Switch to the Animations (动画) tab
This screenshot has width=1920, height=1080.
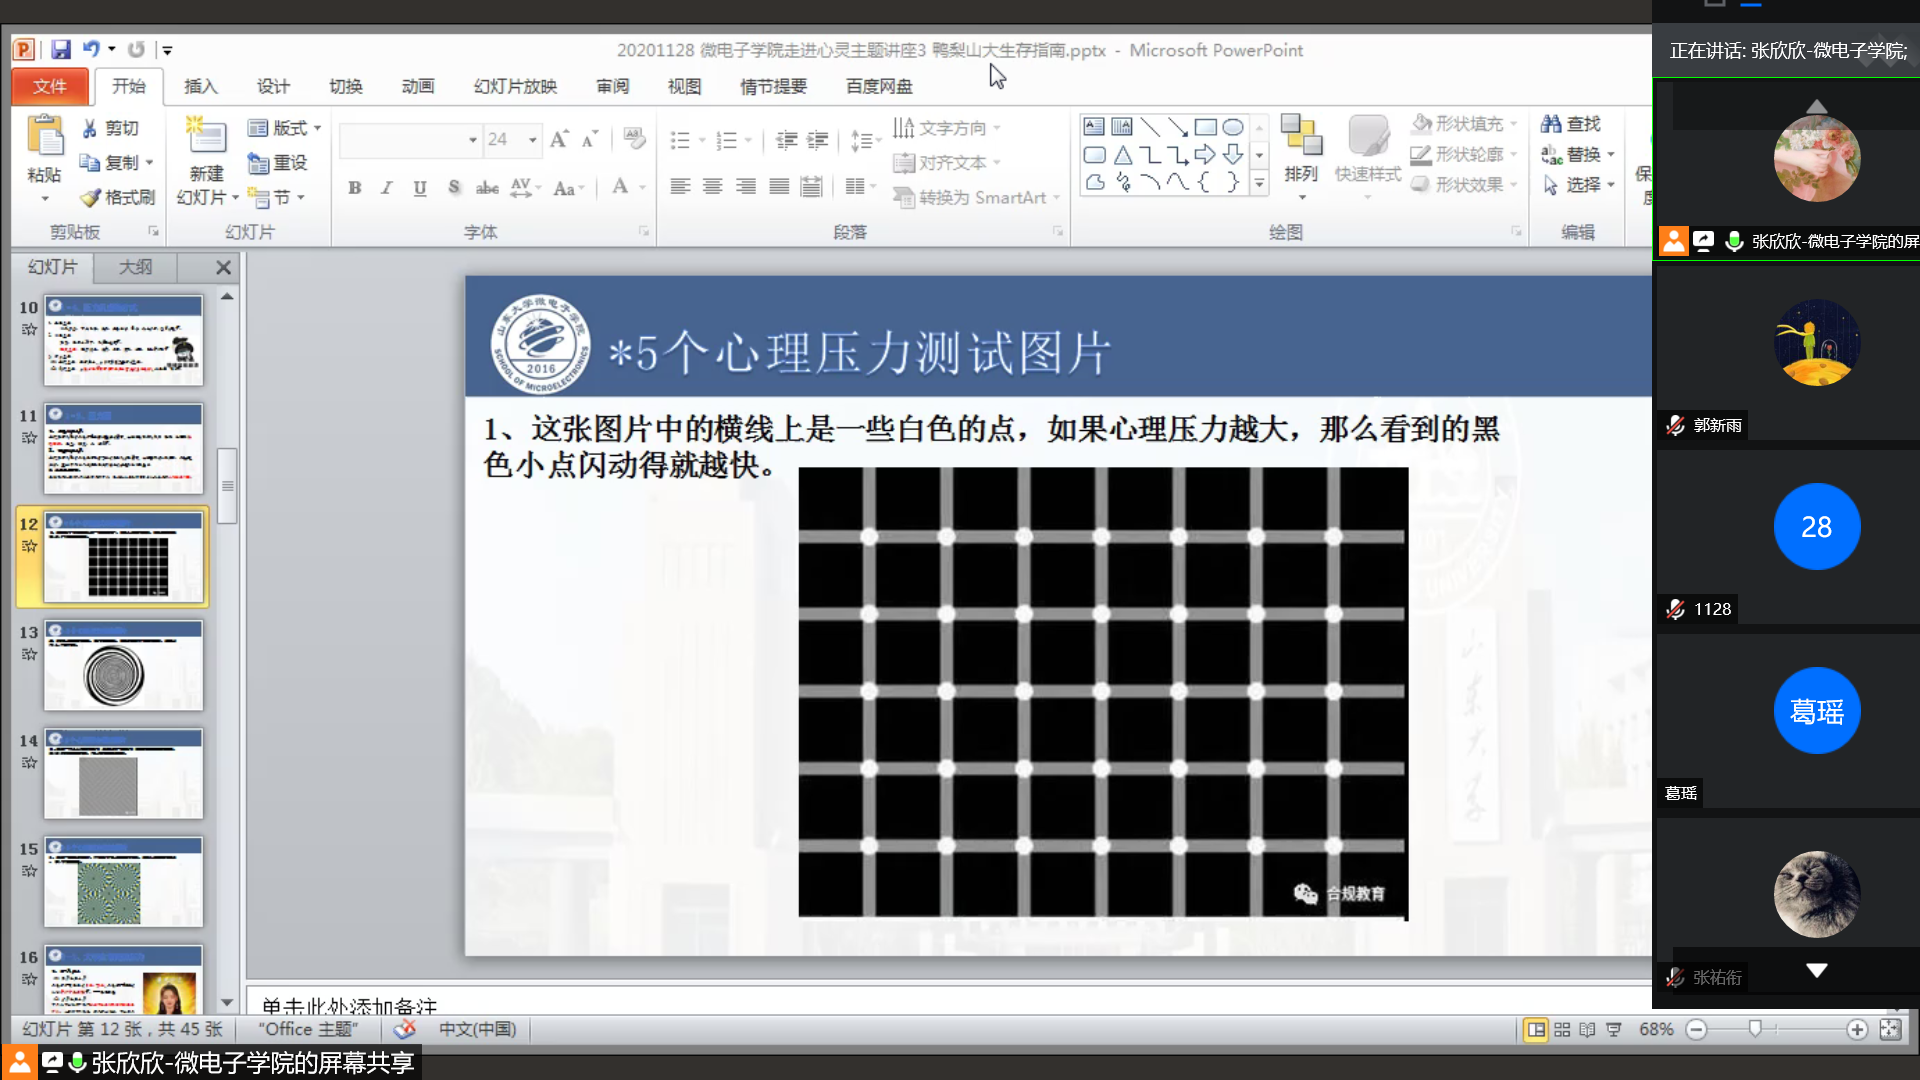coord(418,86)
